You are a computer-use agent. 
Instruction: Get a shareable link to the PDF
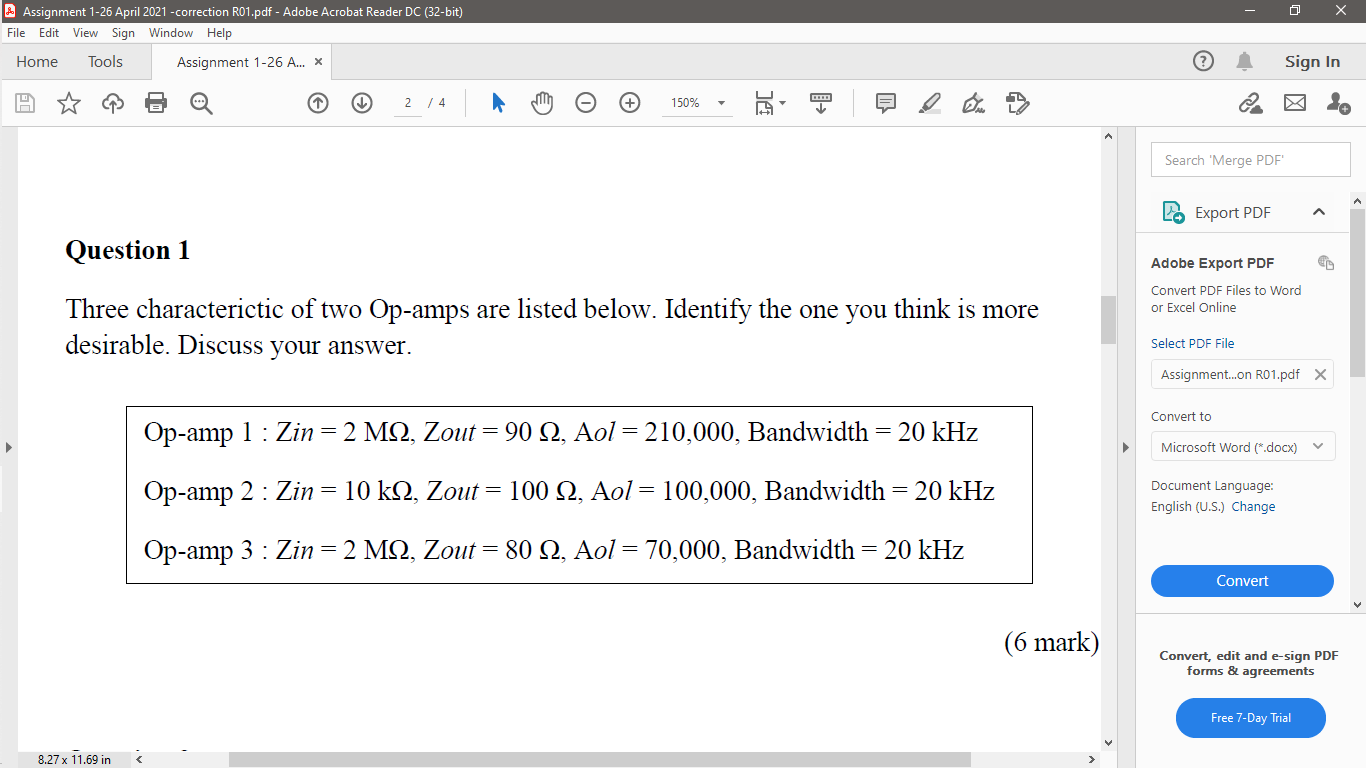1251,103
